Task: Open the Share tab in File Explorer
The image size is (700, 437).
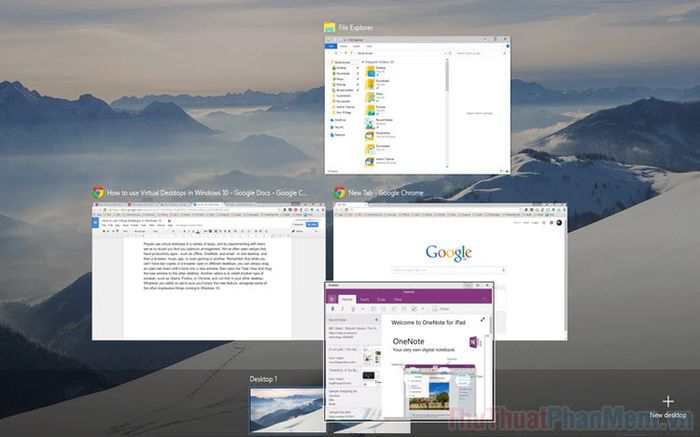Action: click(357, 46)
